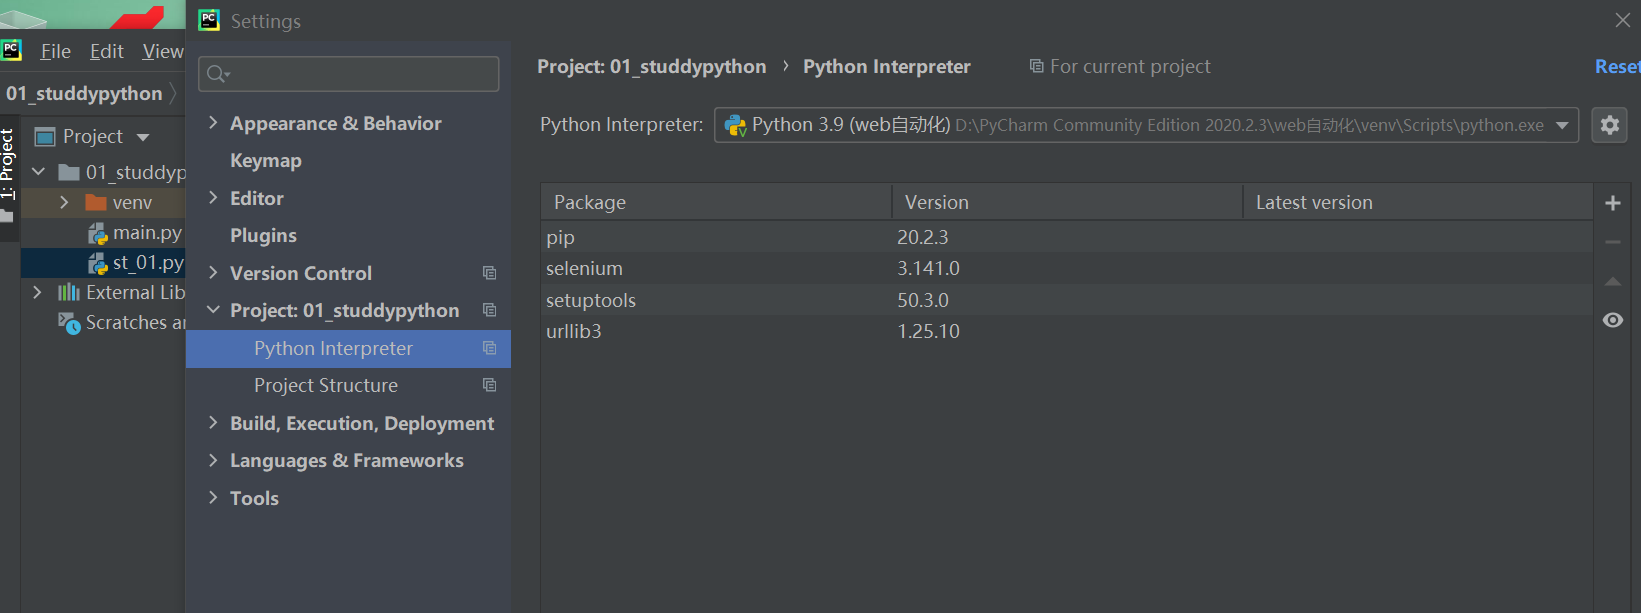Collapse the Project: 01_studdypython settings node
This screenshot has height=613, width=1641.
point(213,310)
